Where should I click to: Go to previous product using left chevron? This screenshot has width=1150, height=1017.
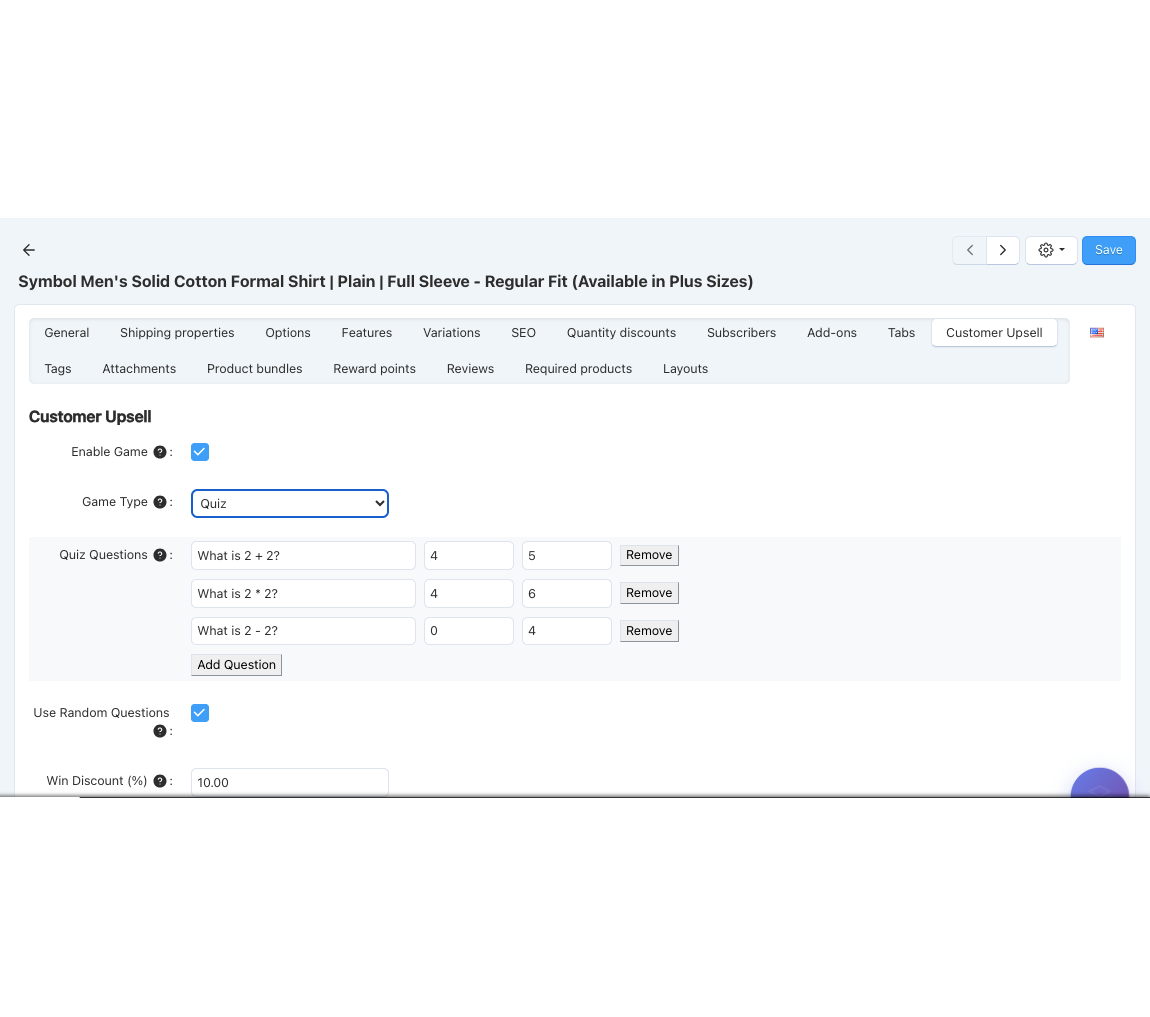click(969, 250)
